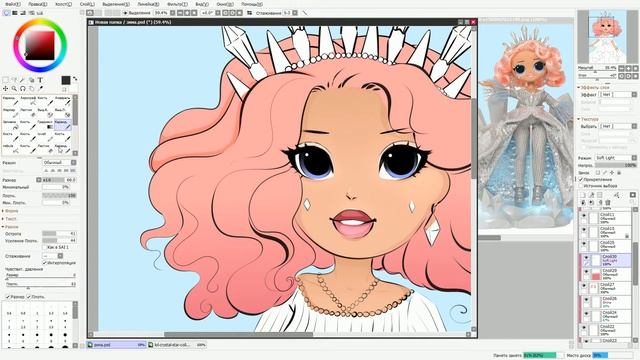Select the Eyedropper tool
The height and width of the screenshot is (360, 640).
click(40, 88)
